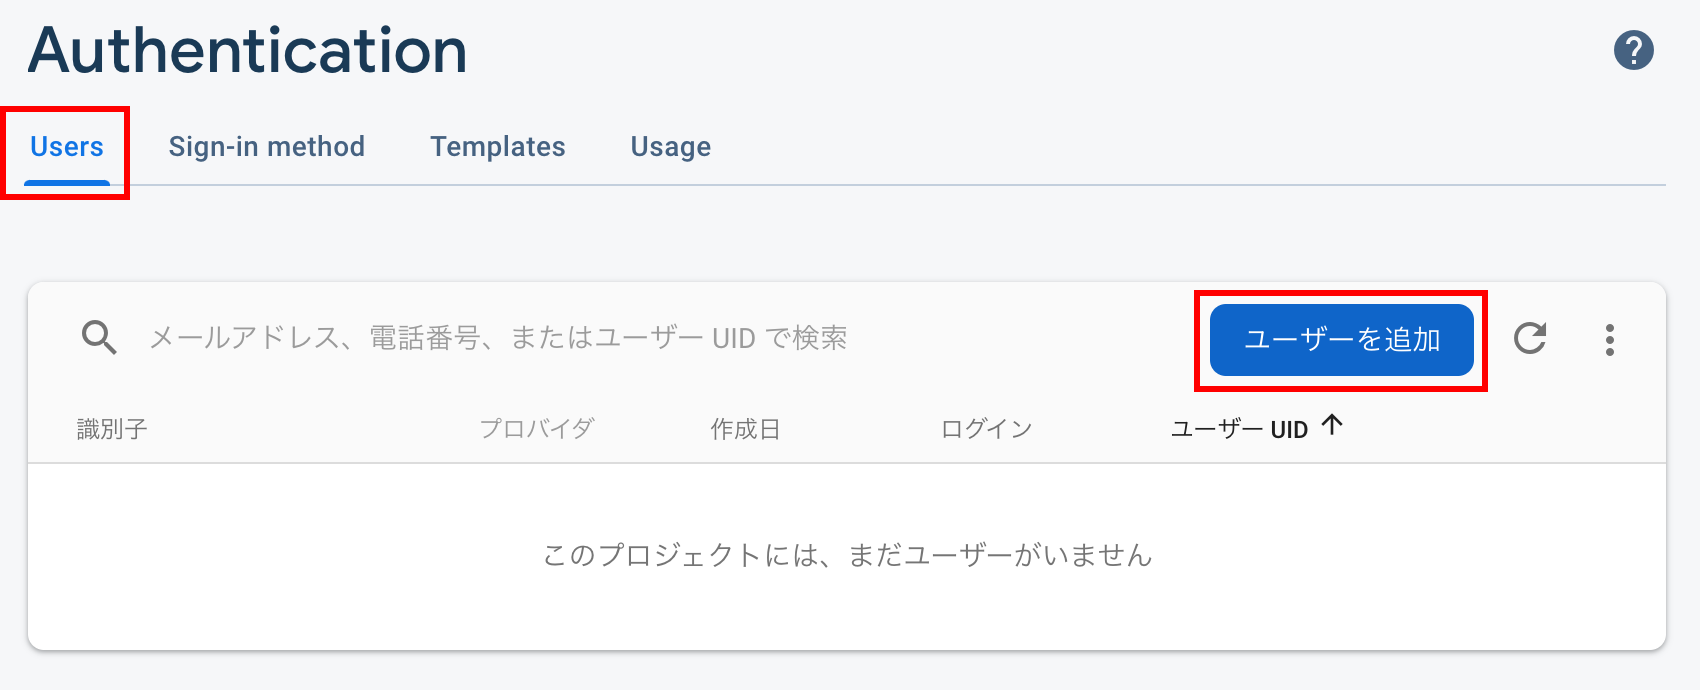This screenshot has width=1700, height=690.
Task: Toggle the ユーザー UID sort arrow
Action: [1331, 425]
